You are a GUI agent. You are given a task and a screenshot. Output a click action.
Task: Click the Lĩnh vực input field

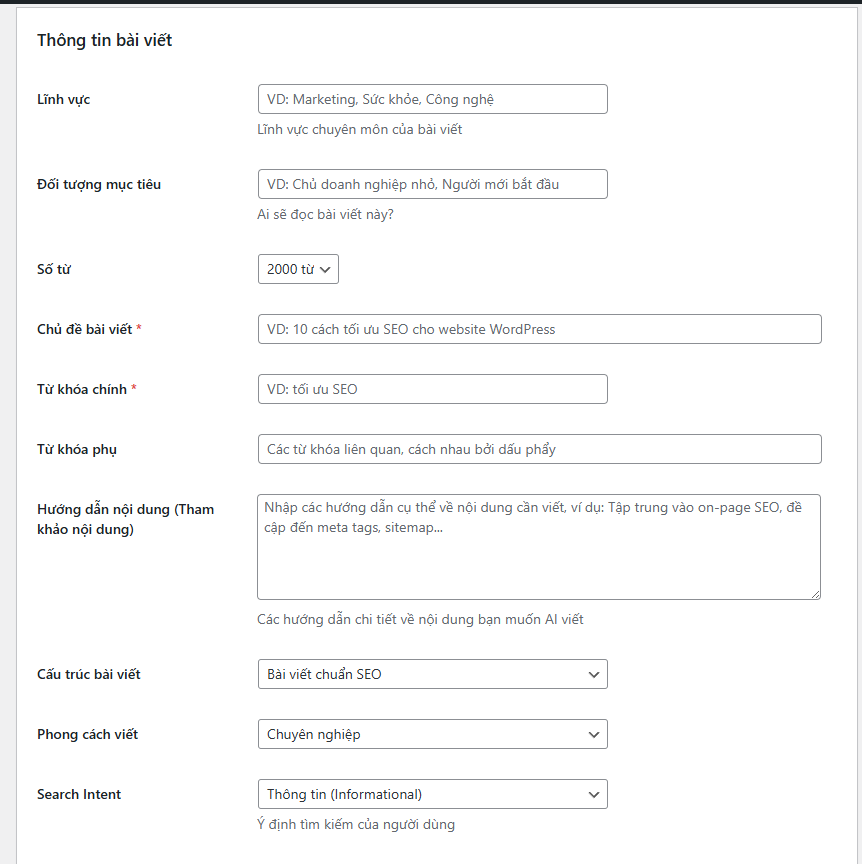[432, 99]
